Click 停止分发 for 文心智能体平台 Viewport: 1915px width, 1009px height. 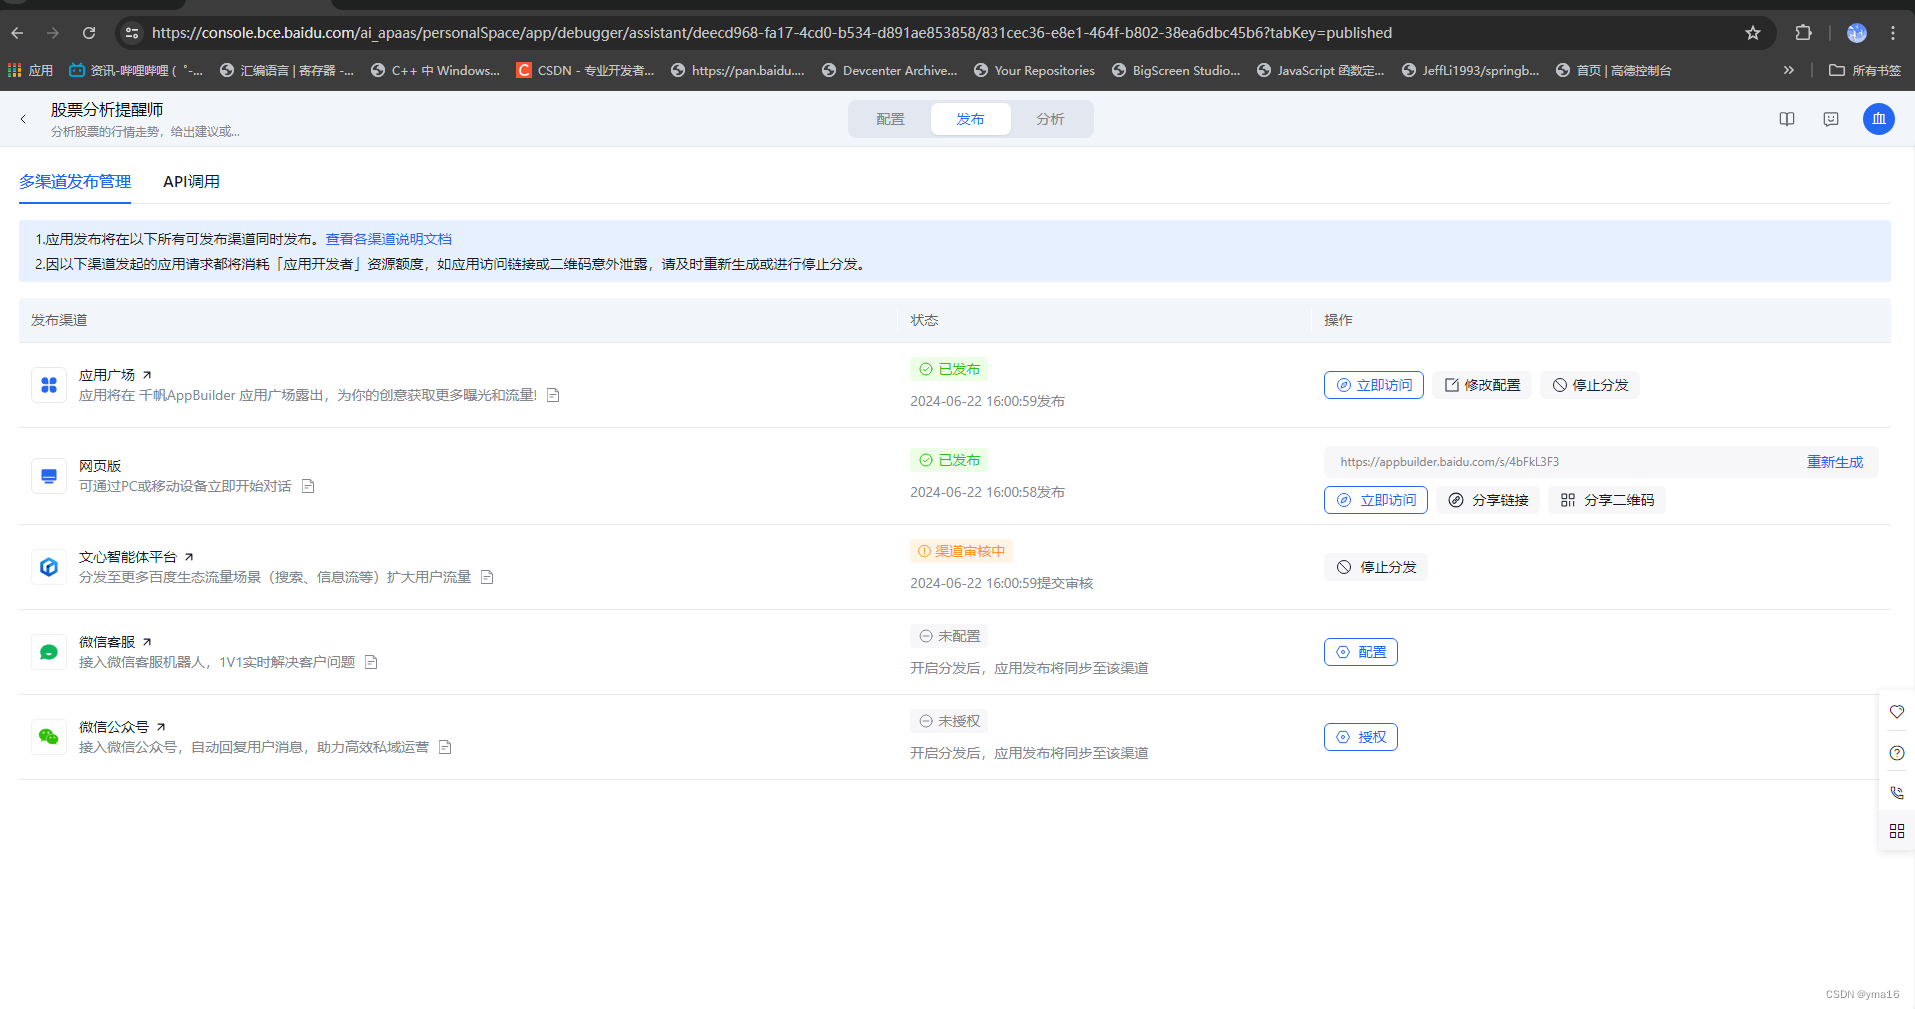(x=1376, y=567)
